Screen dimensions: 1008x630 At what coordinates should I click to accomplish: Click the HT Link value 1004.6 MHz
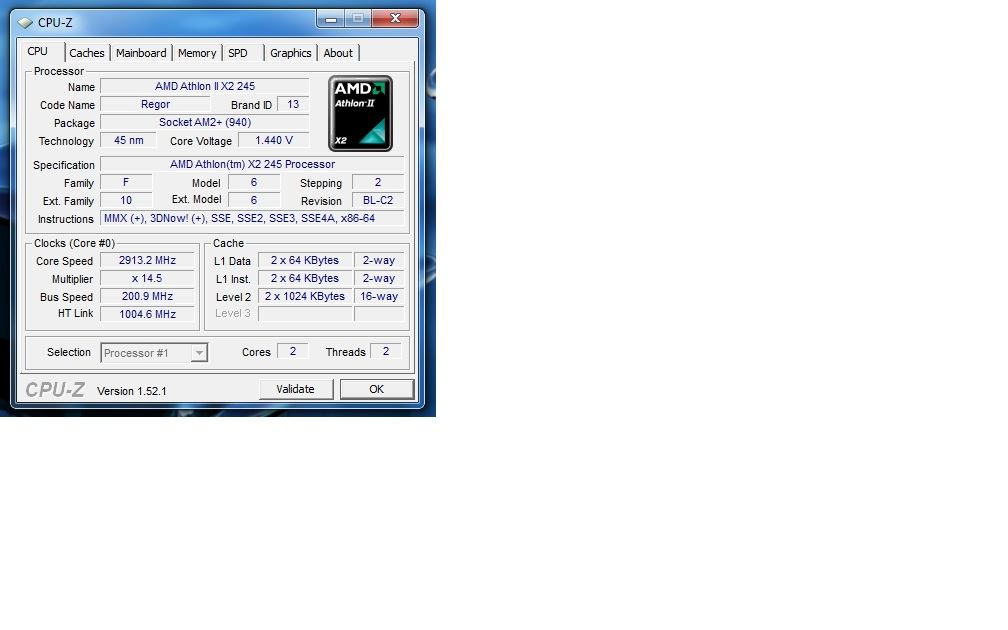147,314
